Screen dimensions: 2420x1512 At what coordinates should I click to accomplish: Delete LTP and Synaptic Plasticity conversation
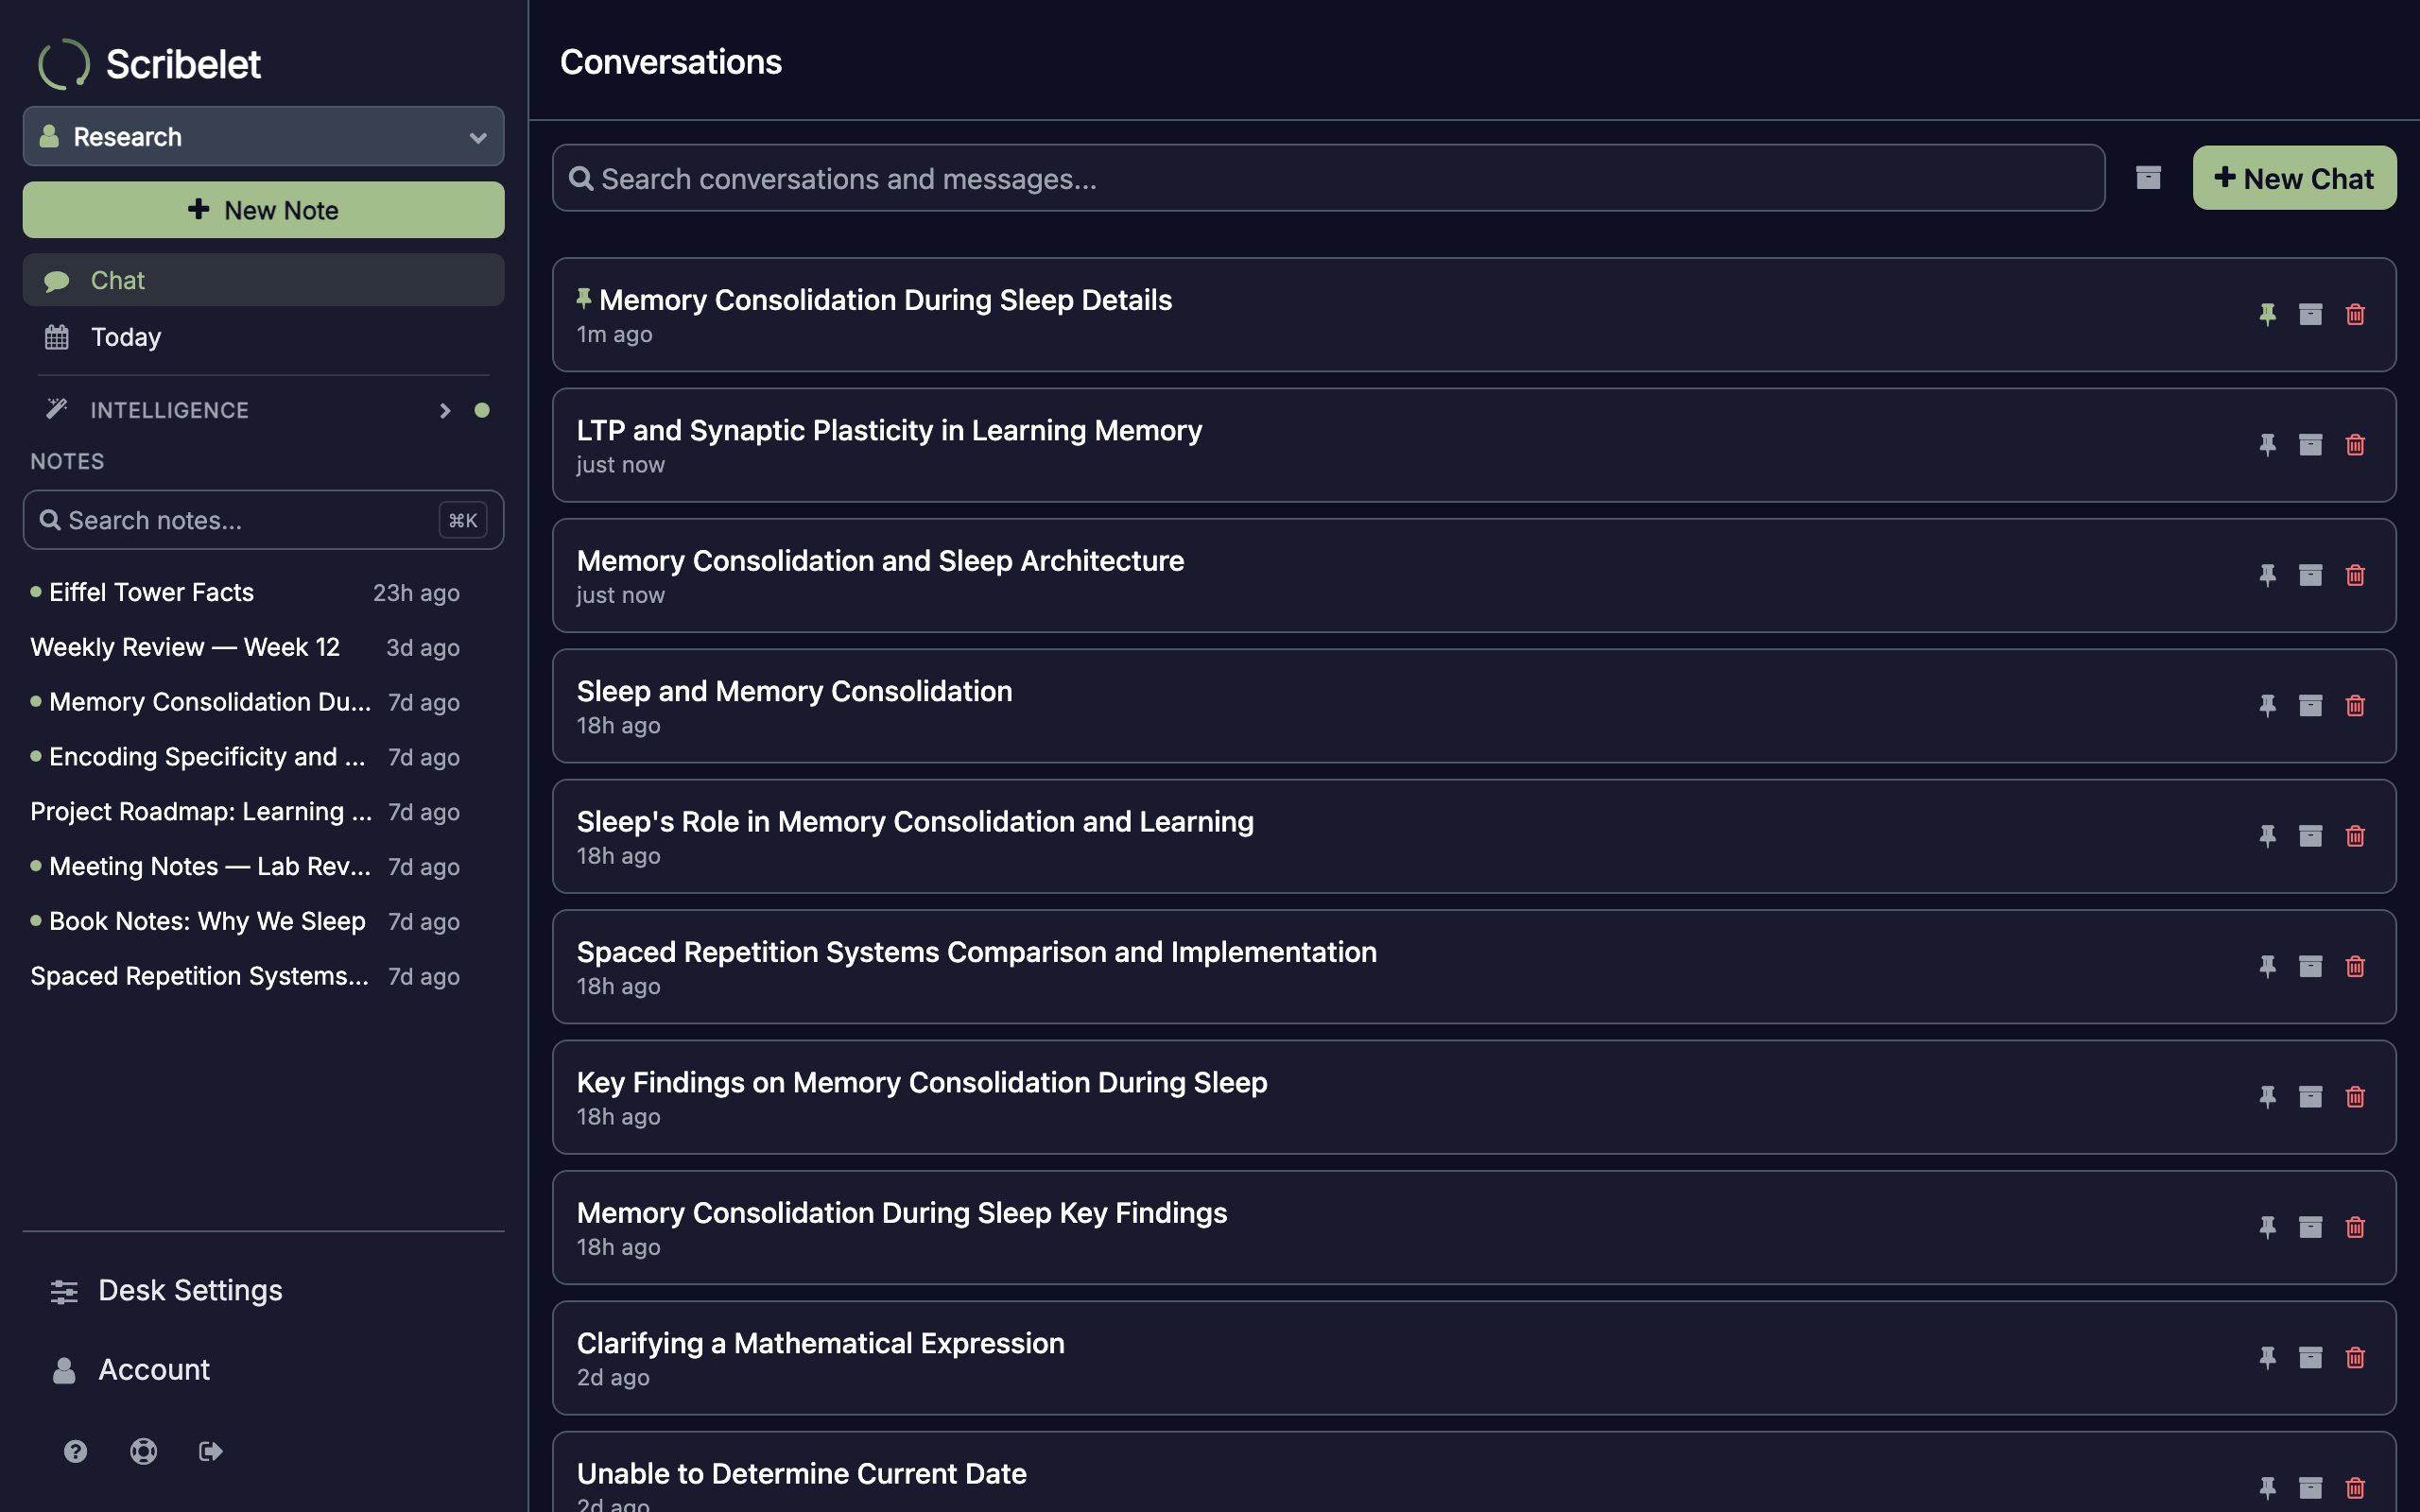point(2355,444)
